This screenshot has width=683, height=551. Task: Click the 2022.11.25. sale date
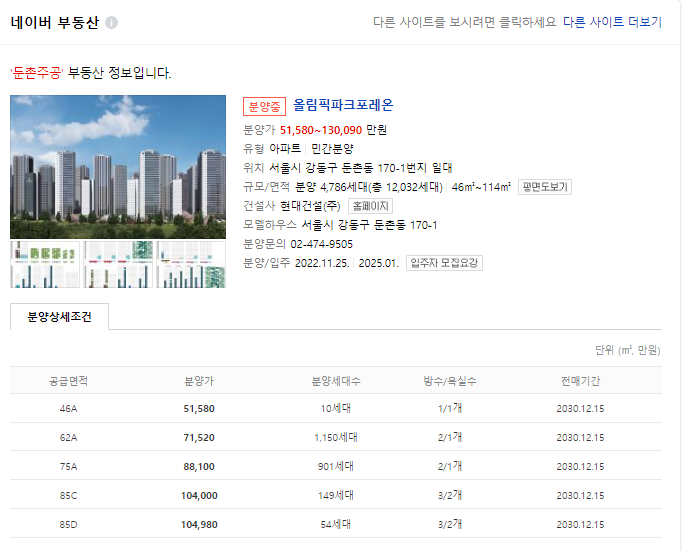[322, 264]
